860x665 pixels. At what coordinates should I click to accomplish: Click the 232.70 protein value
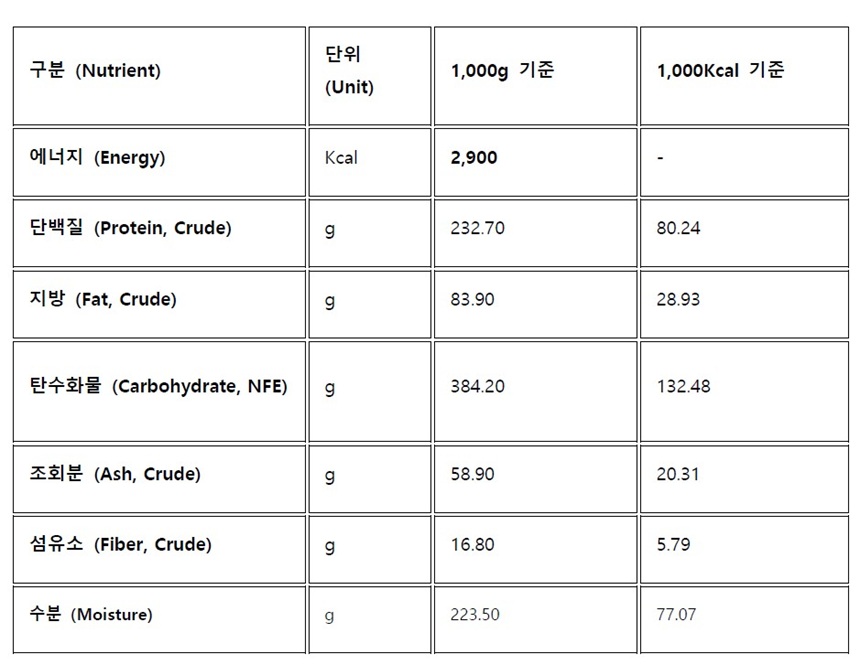coord(478,228)
